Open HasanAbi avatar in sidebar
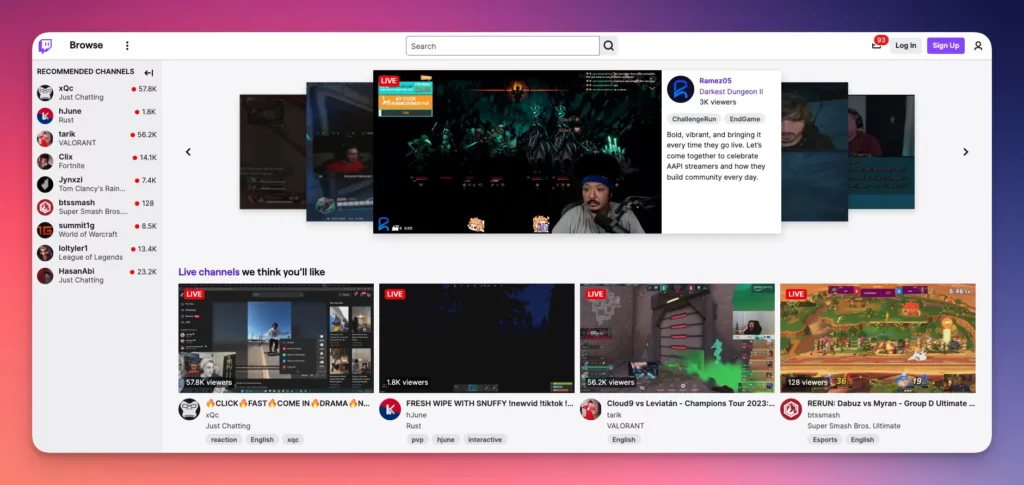This screenshot has height=485, width=1024. 45,275
